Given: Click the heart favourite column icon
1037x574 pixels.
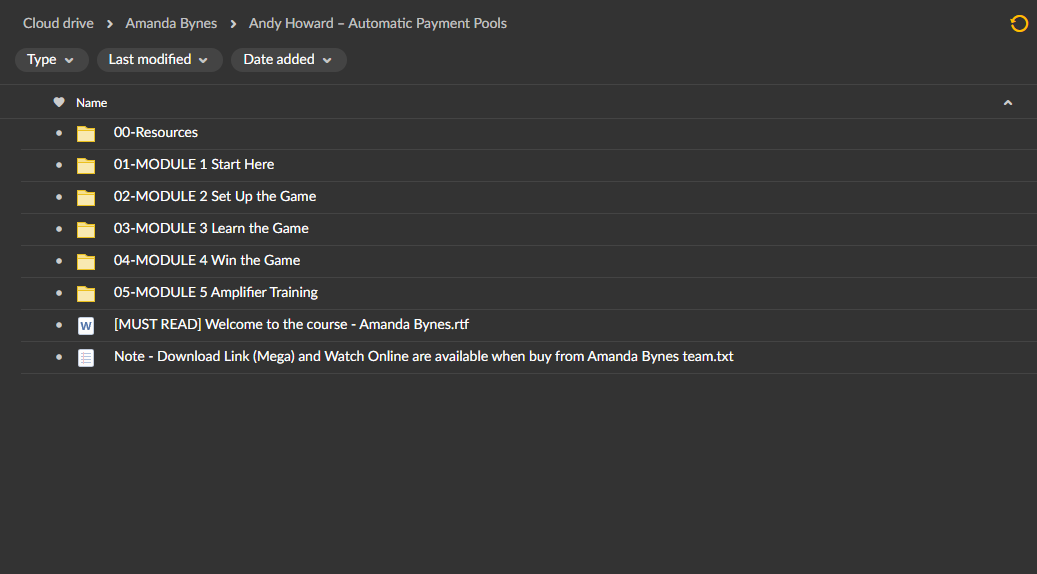Looking at the screenshot, I should click(x=59, y=102).
